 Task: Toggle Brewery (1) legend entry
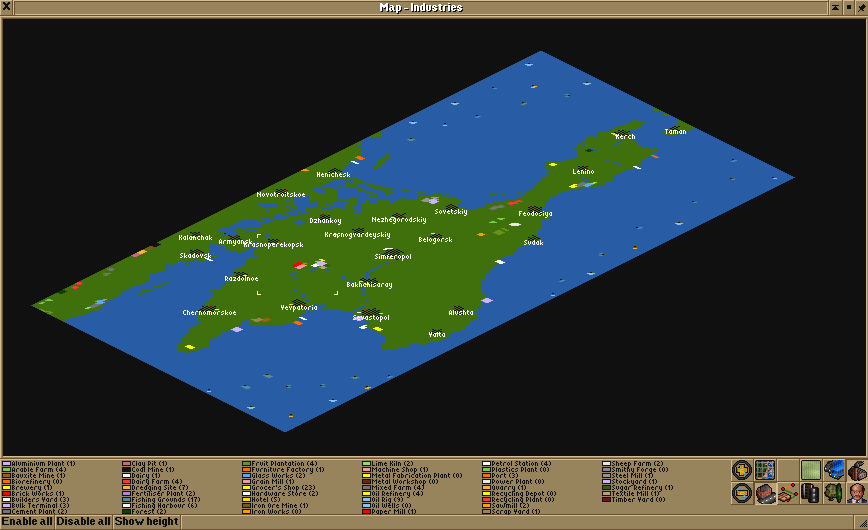[x=27, y=487]
